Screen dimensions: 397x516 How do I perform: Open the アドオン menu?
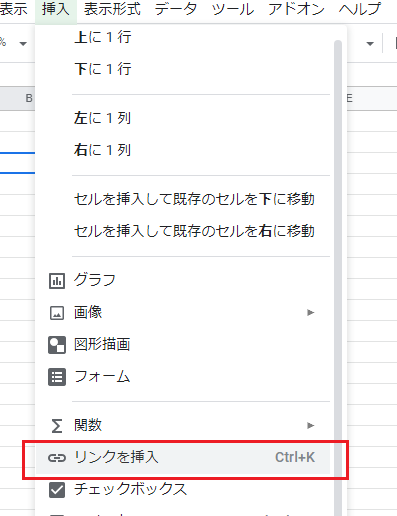point(296,9)
